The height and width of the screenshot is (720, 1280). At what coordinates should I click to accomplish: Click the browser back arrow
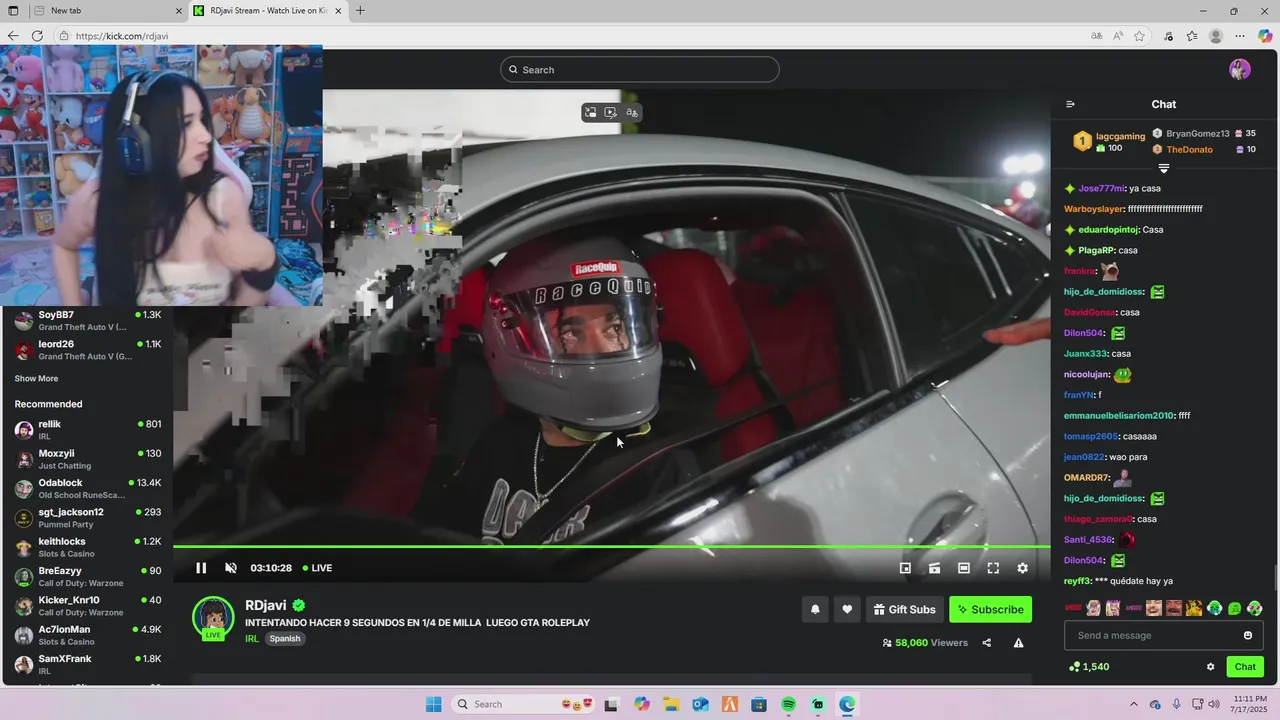click(x=13, y=36)
